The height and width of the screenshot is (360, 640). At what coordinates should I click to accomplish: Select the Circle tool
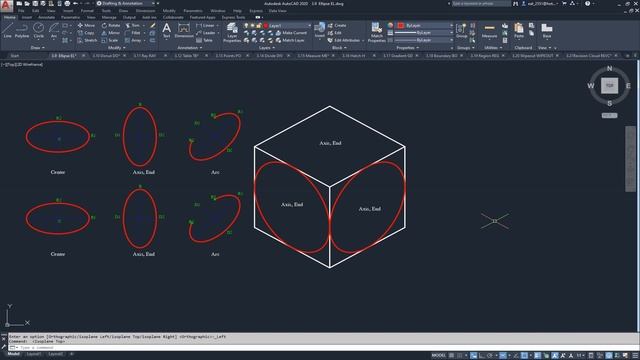[38, 30]
